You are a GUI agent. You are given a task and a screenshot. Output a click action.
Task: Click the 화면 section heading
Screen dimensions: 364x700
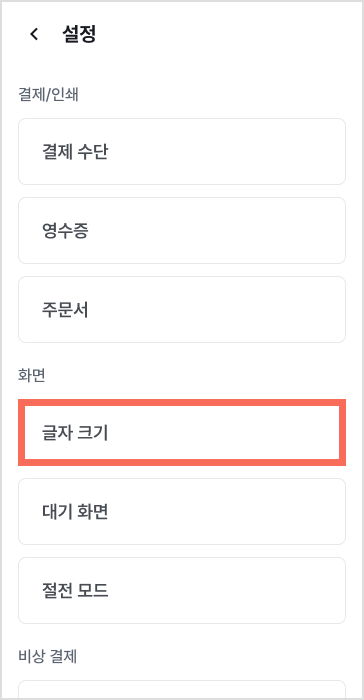click(x=32, y=376)
